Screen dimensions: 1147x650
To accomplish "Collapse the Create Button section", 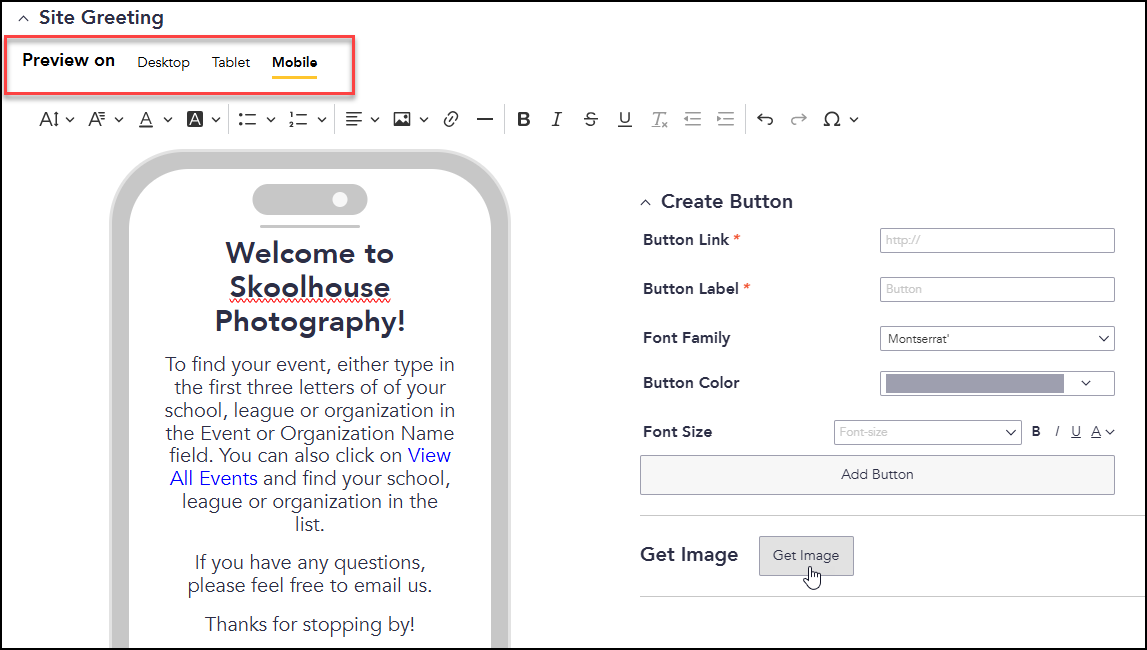I will (645, 203).
